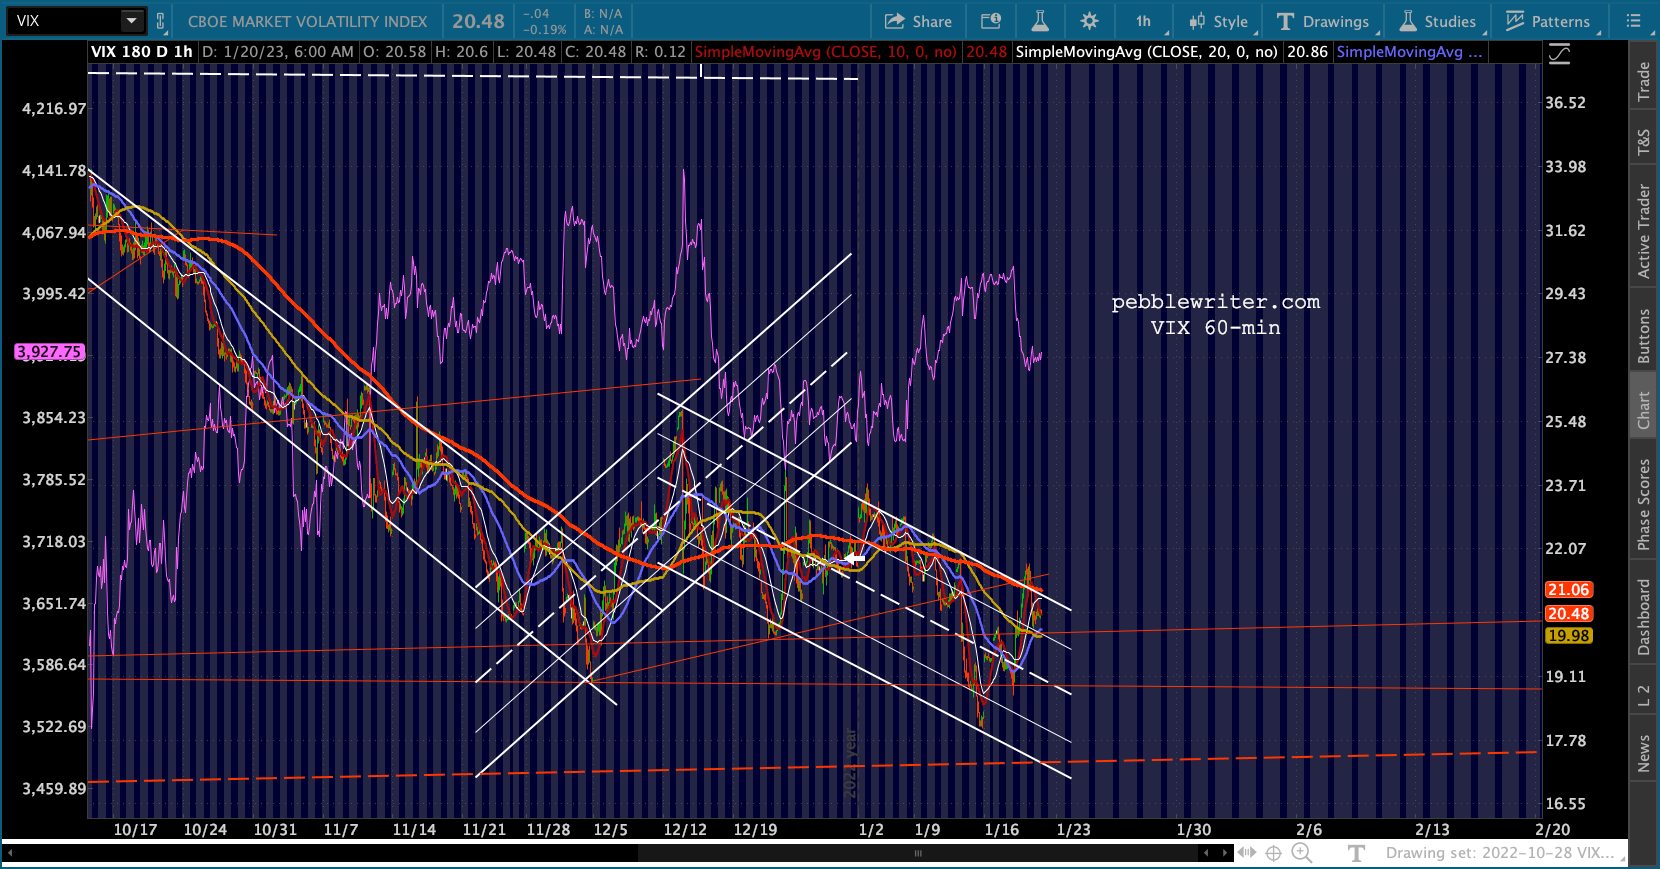Image resolution: width=1660 pixels, height=869 pixels.
Task: Click the VIX 180 D 1h chart title
Action: pyautogui.click(x=142, y=52)
